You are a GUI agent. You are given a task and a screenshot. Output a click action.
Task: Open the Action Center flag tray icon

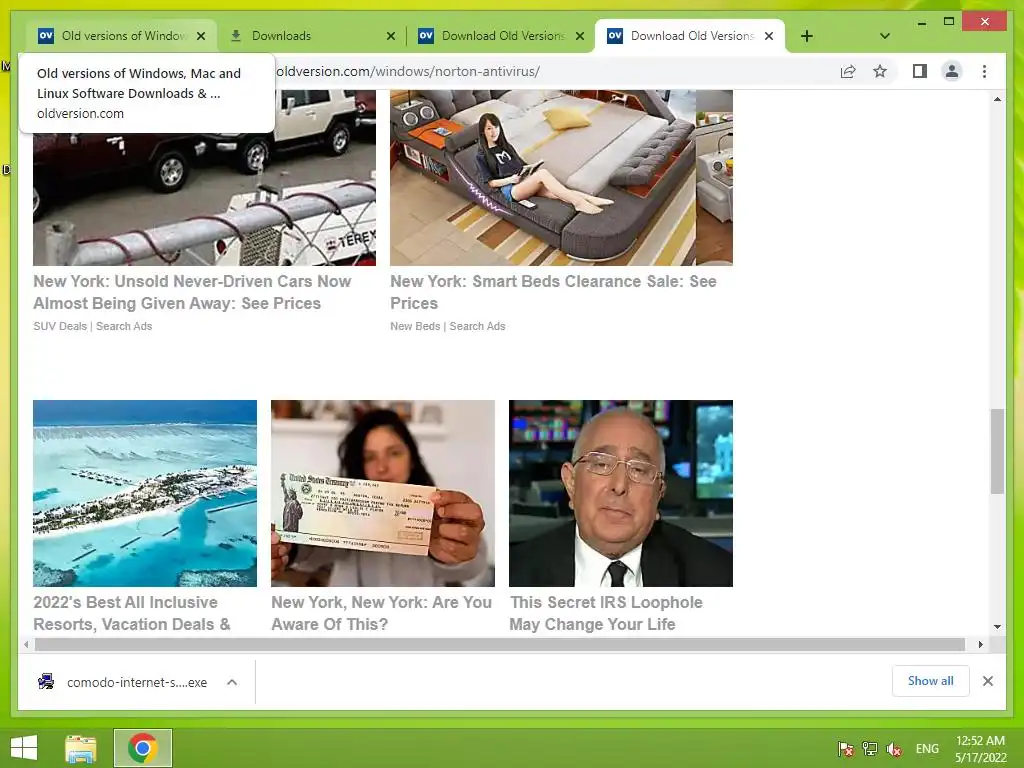[x=846, y=749]
